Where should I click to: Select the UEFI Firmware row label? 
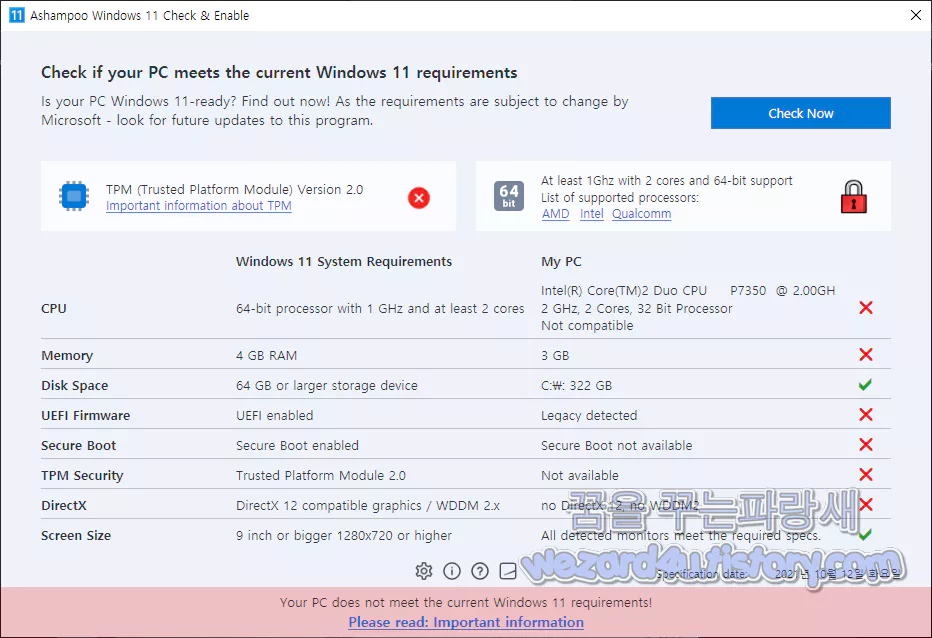click(86, 416)
